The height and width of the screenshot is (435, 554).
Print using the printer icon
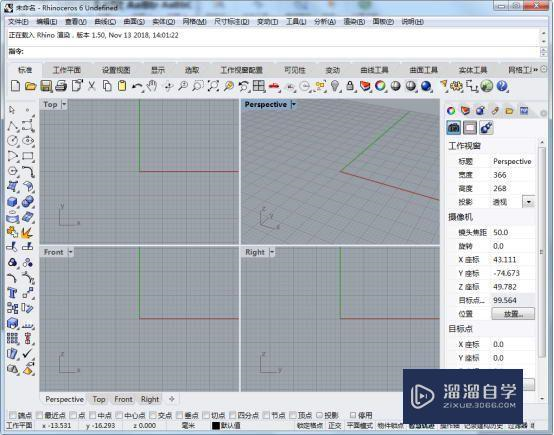61,86
